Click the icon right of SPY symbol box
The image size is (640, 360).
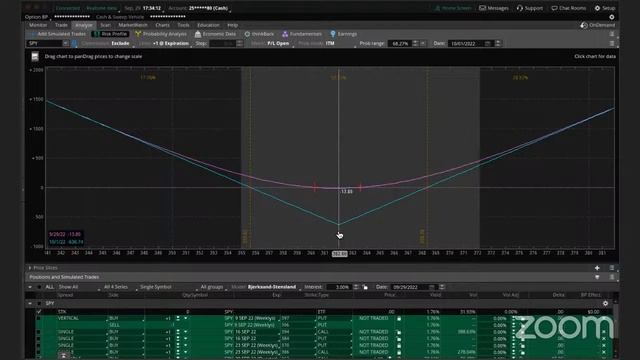click(74, 43)
